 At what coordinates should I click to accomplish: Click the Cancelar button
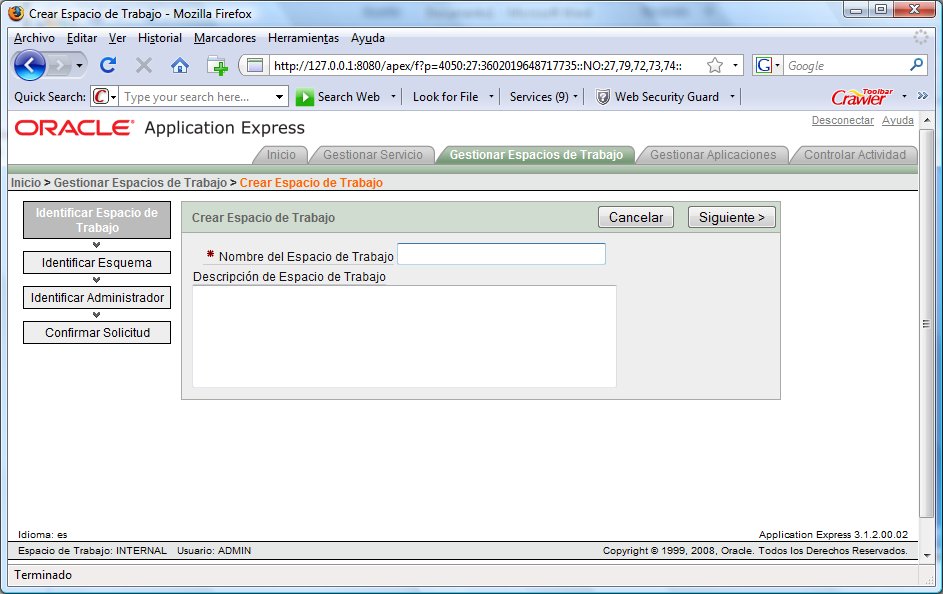[x=636, y=217]
